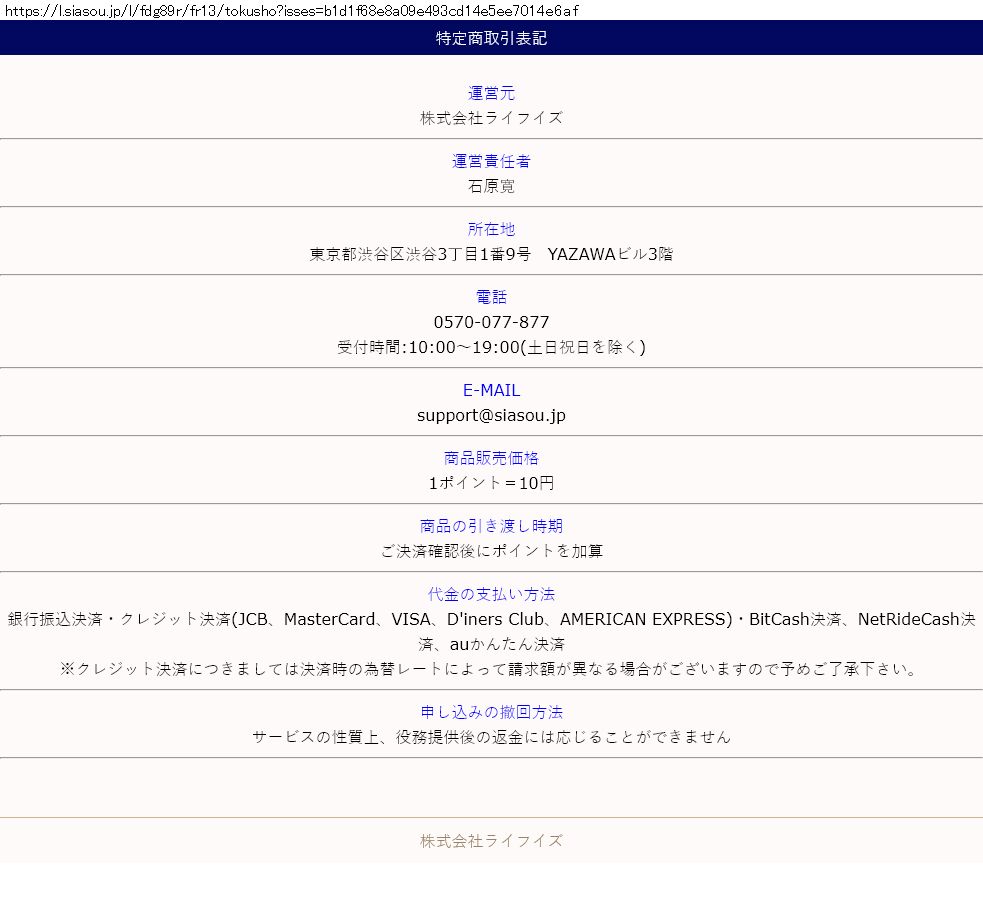Select the 代金の支払い方法 heading

pos(491,594)
